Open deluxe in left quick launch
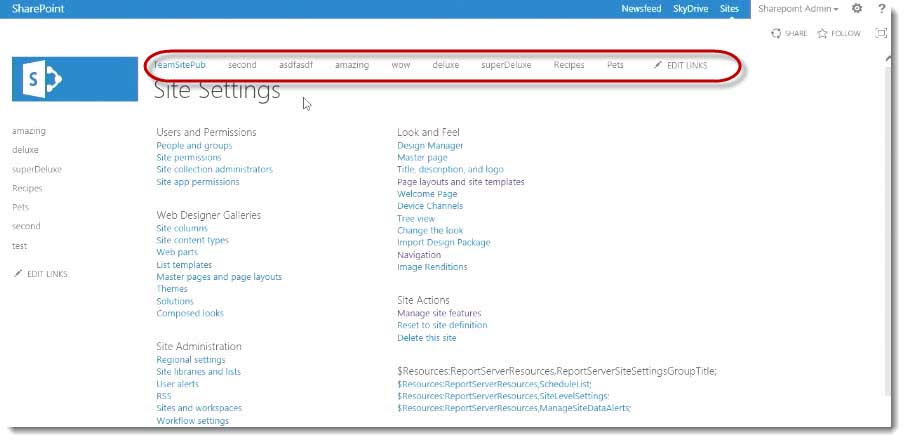Viewport: 906px width, 442px height. click(25, 150)
